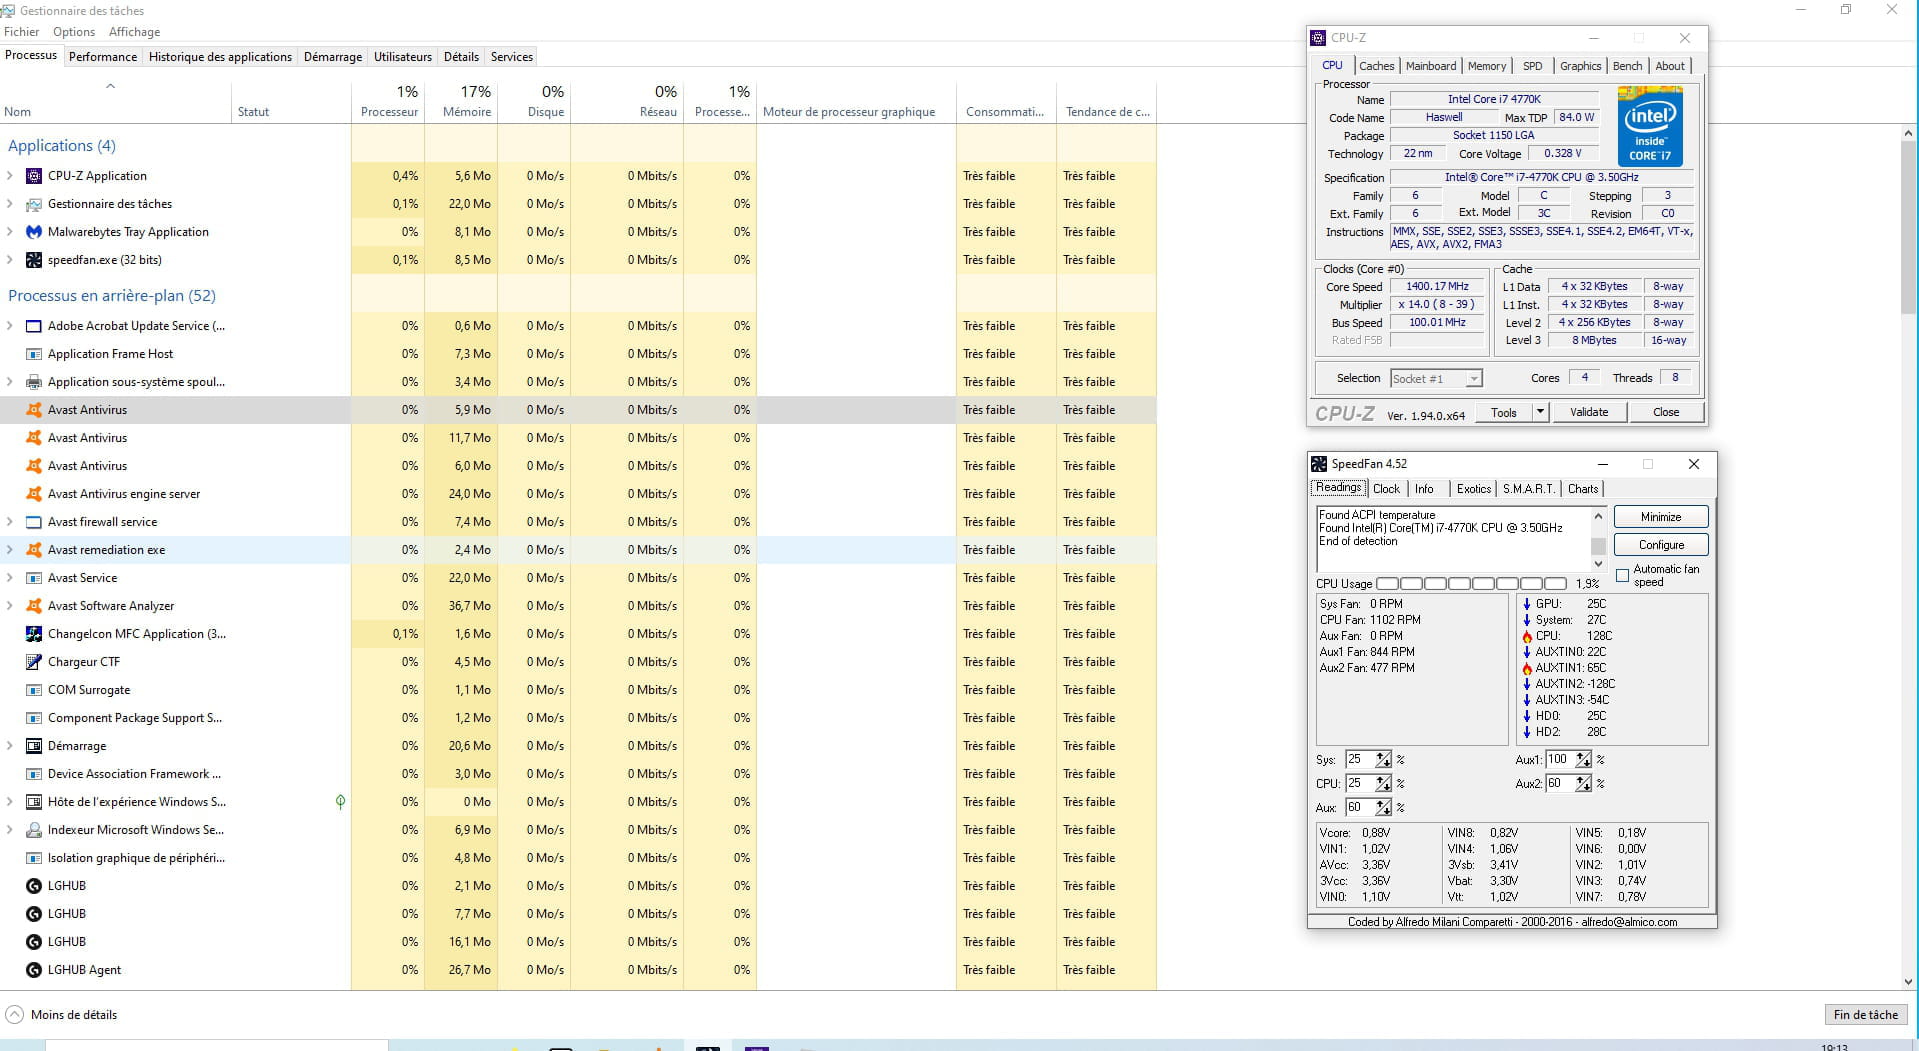Viewport: 1919px width, 1051px height.
Task: Open the Mainboard tab in CPU-Z
Action: (x=1431, y=66)
